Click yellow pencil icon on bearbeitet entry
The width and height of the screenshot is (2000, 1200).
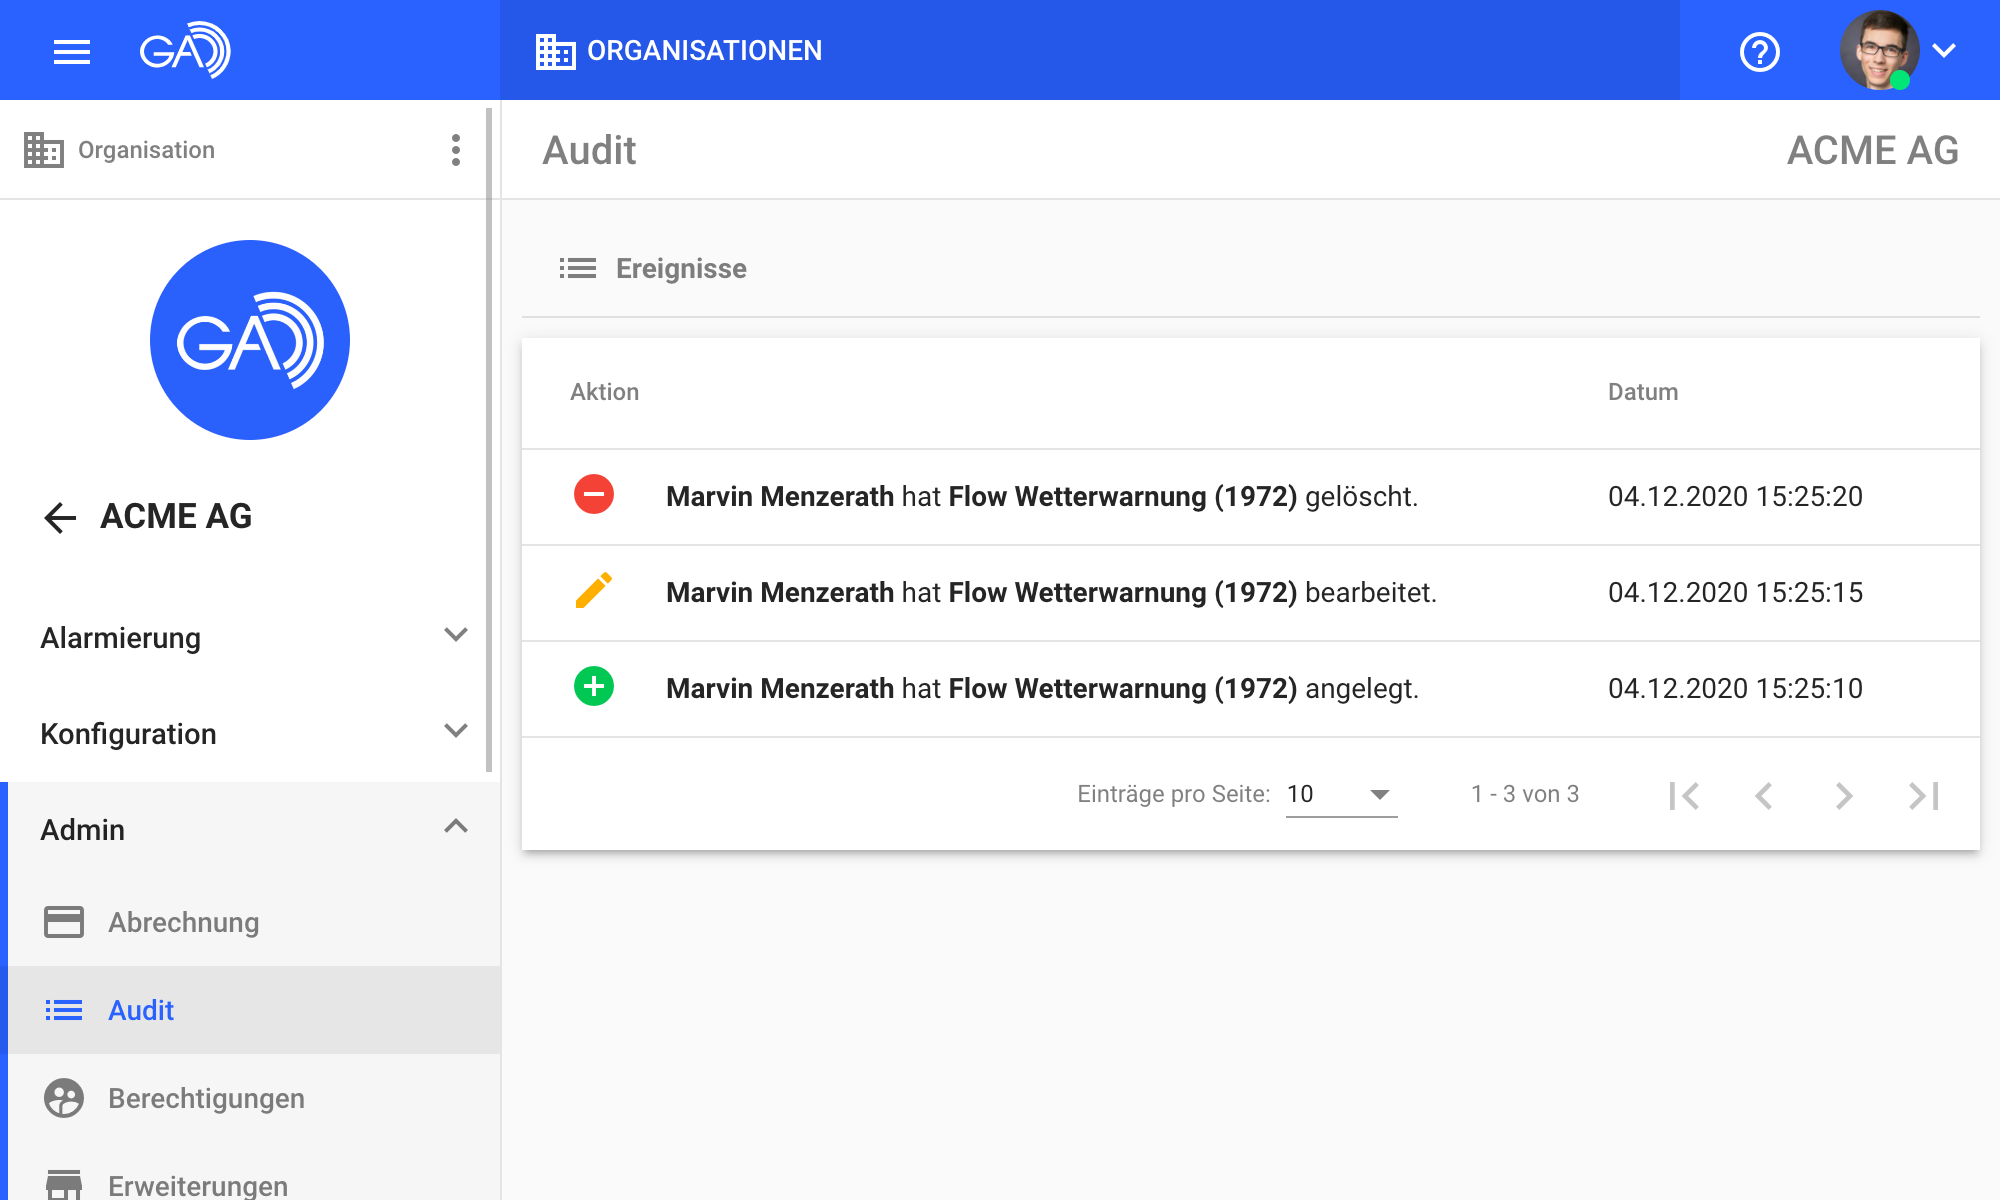pos(594,591)
